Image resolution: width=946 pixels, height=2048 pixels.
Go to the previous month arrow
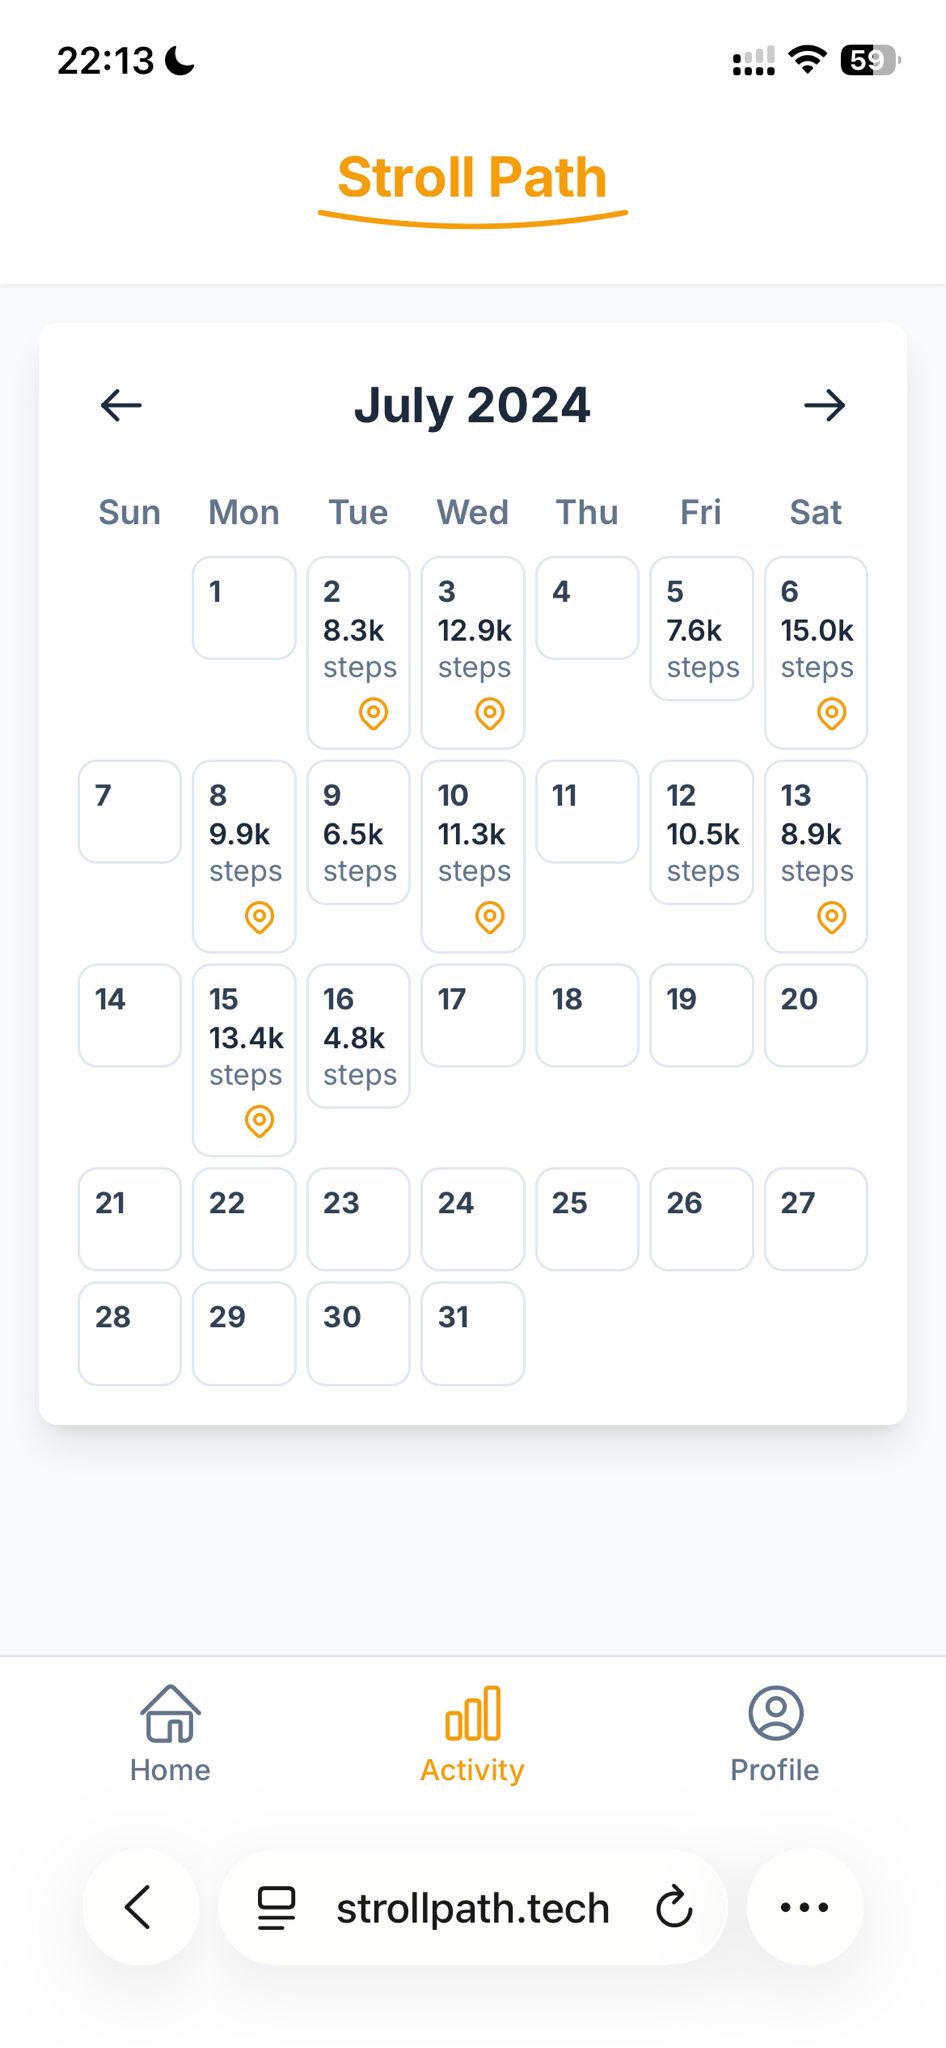coord(121,405)
